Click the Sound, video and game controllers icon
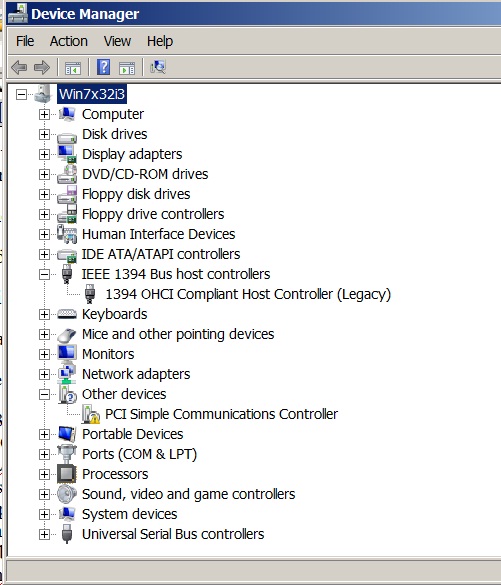This screenshot has width=501, height=585. (67, 494)
